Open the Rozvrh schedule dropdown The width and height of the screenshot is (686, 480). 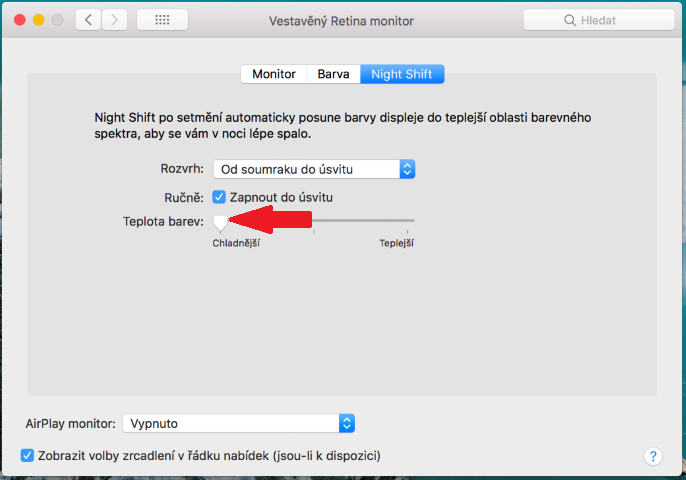(314, 169)
